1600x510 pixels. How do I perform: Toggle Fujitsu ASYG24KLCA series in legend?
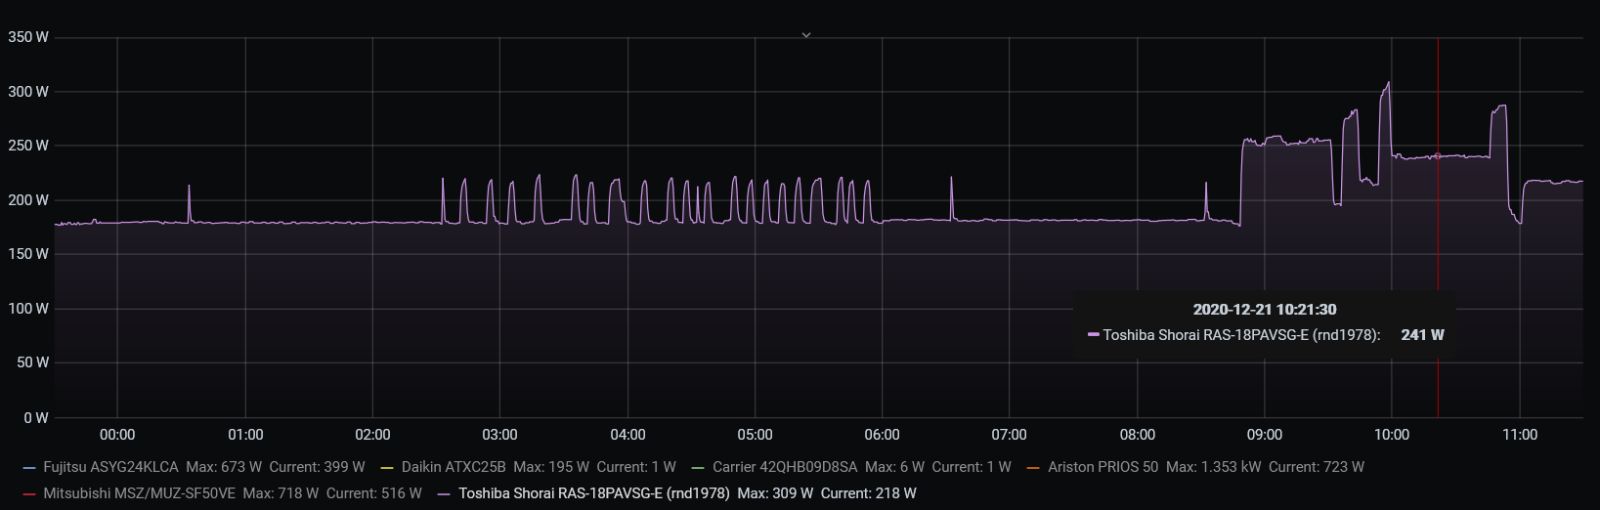(111, 467)
